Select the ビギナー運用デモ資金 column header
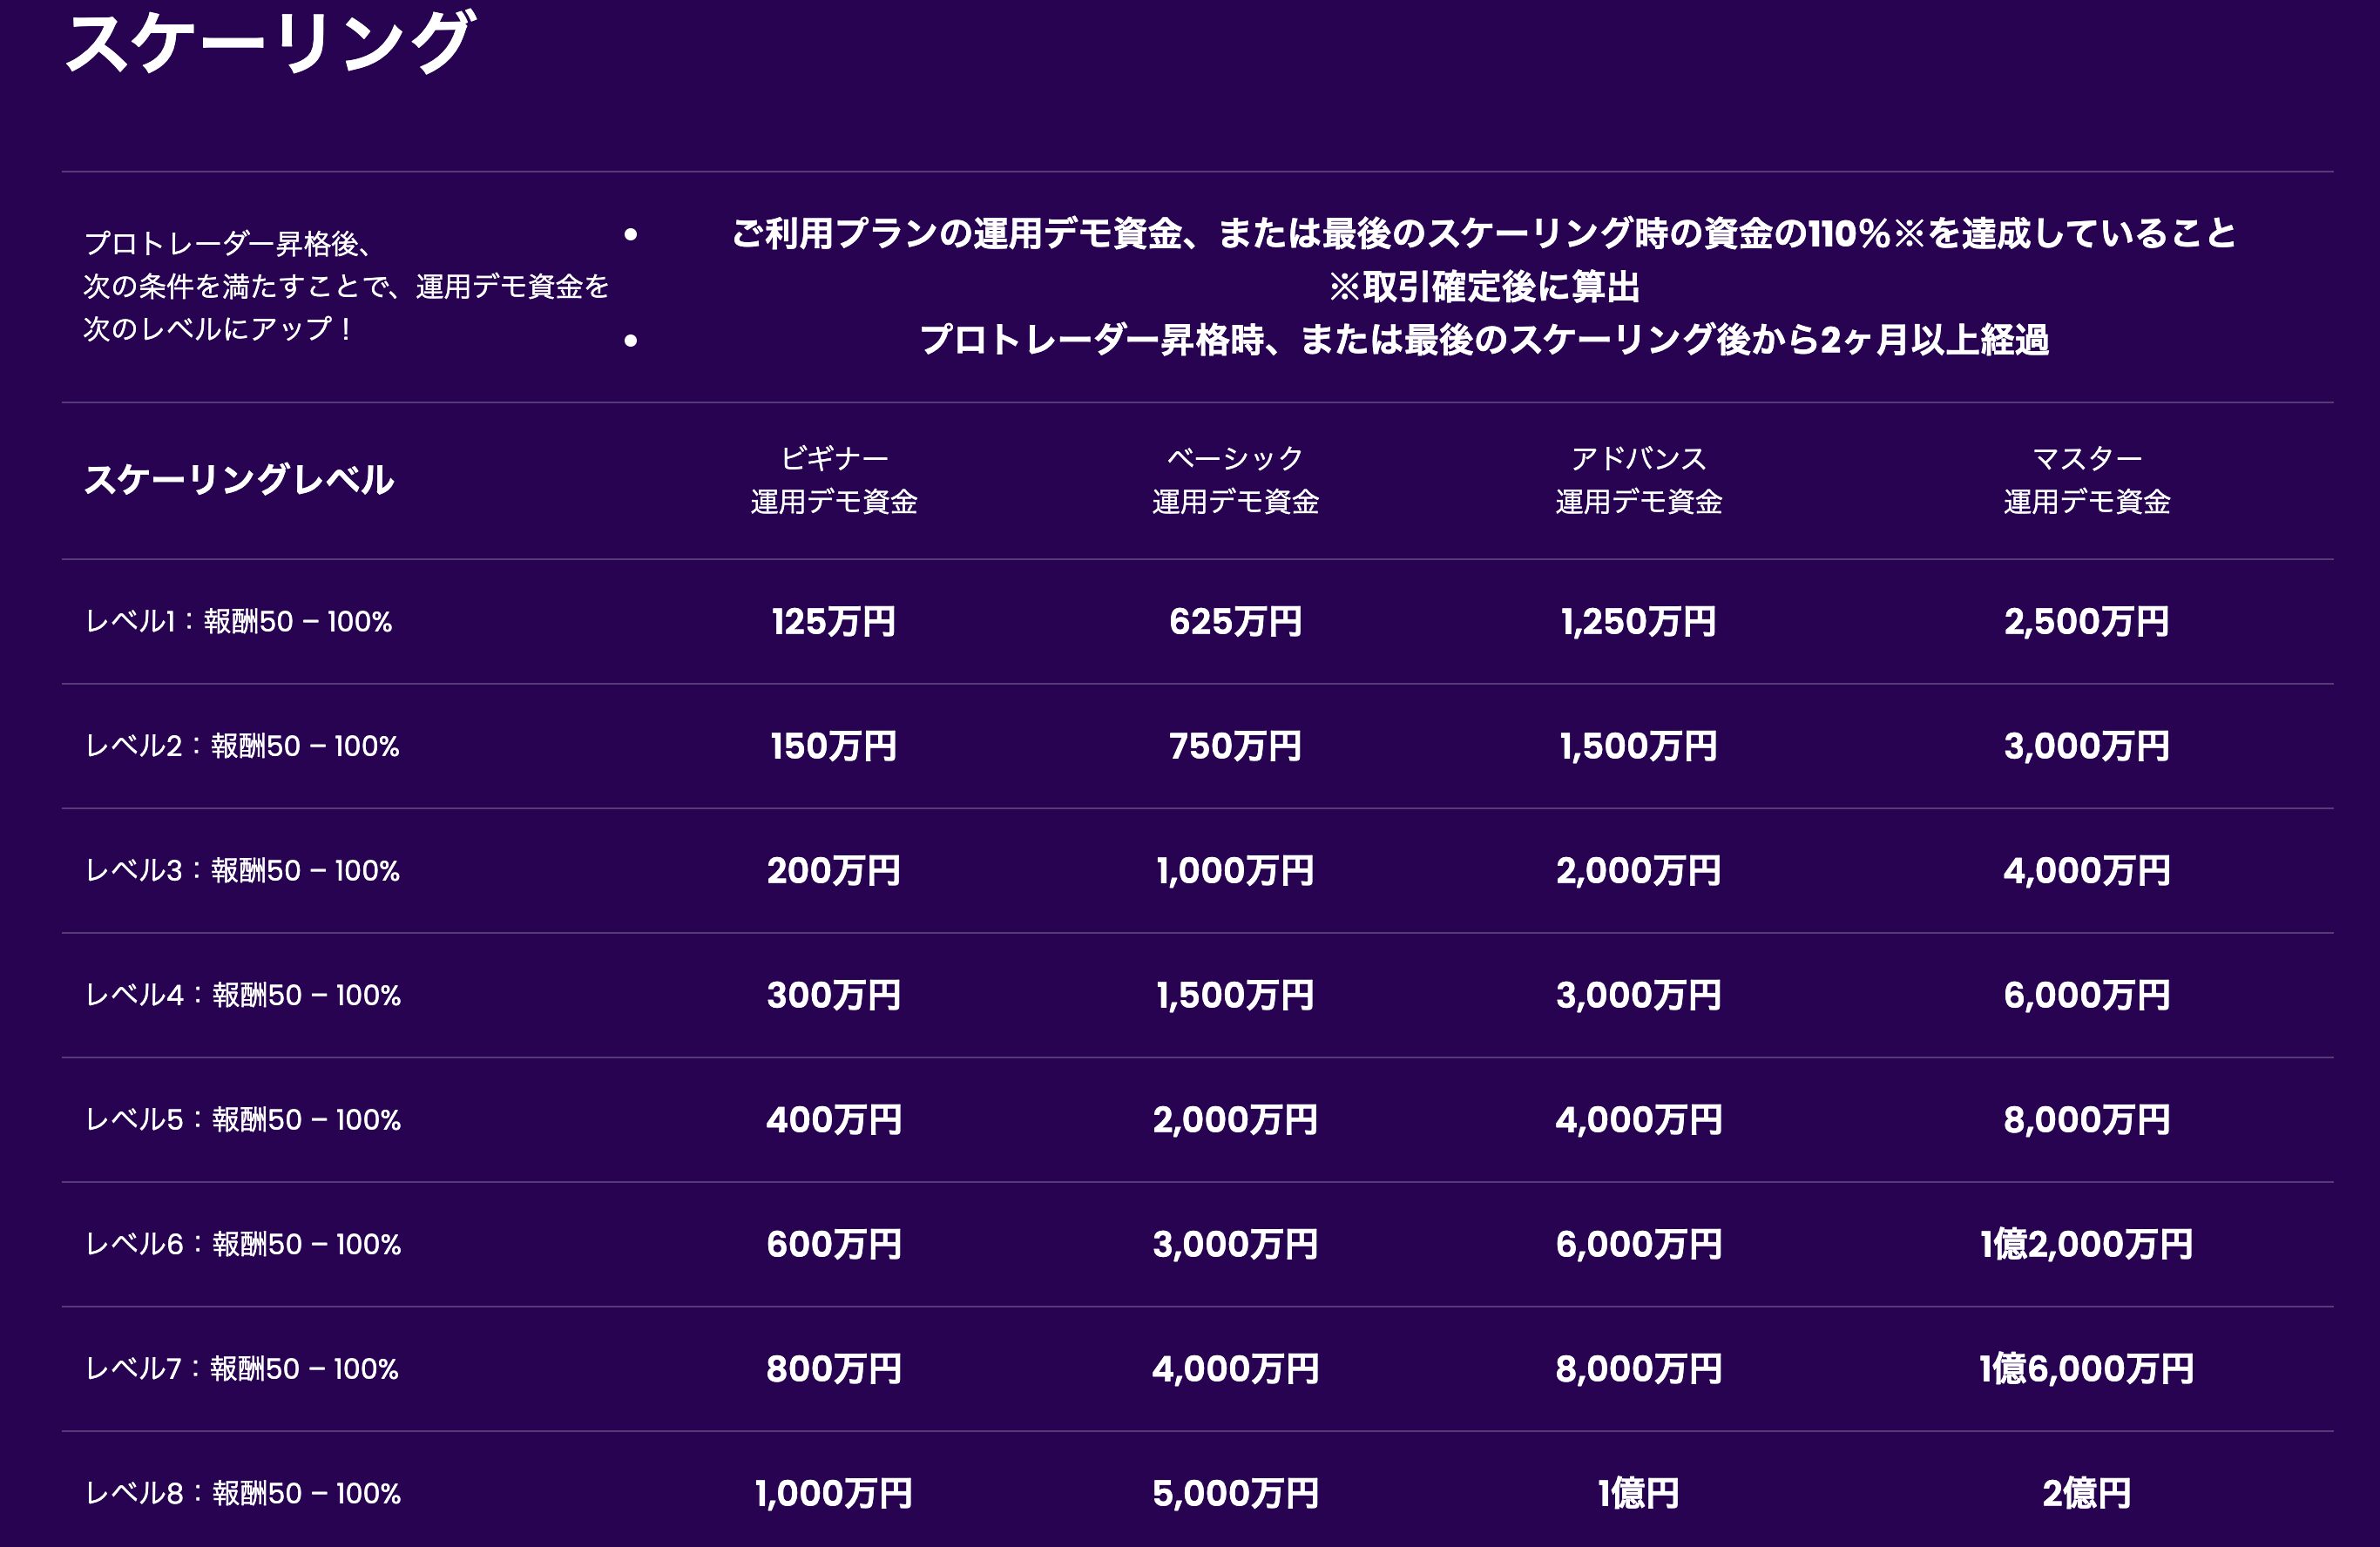2380x1547 pixels. (x=833, y=480)
